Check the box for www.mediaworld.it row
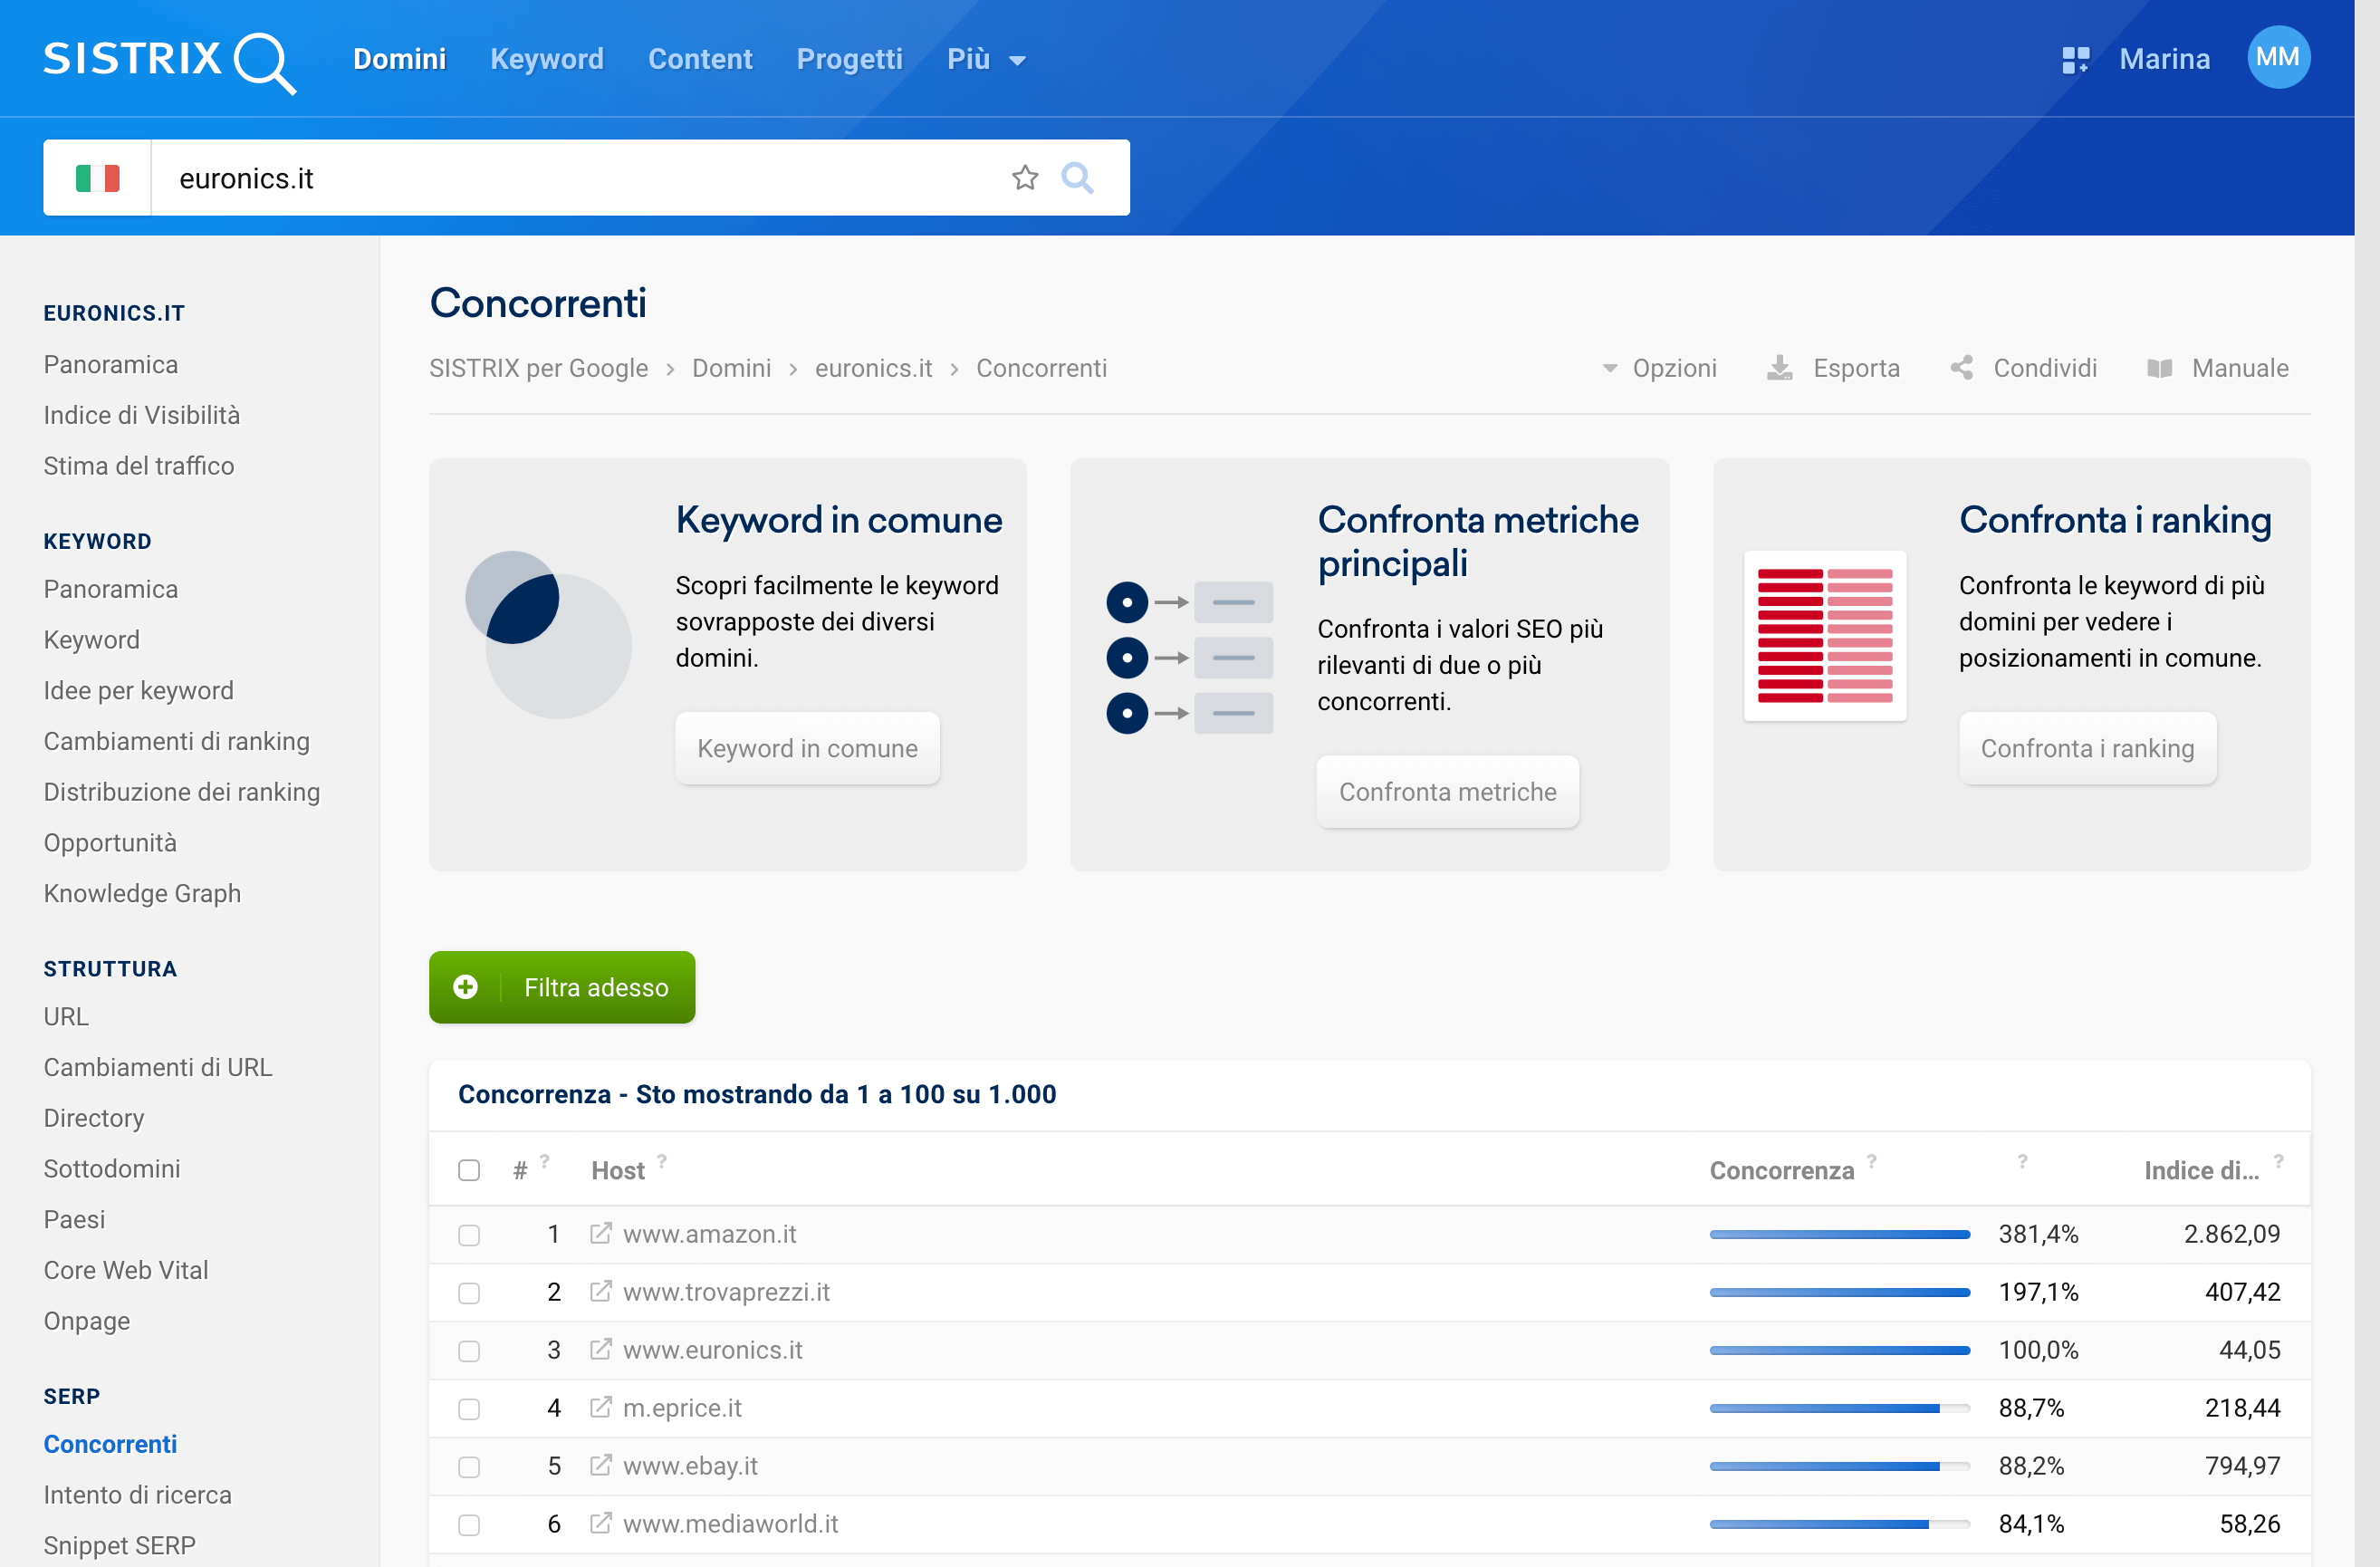 pos(469,1525)
